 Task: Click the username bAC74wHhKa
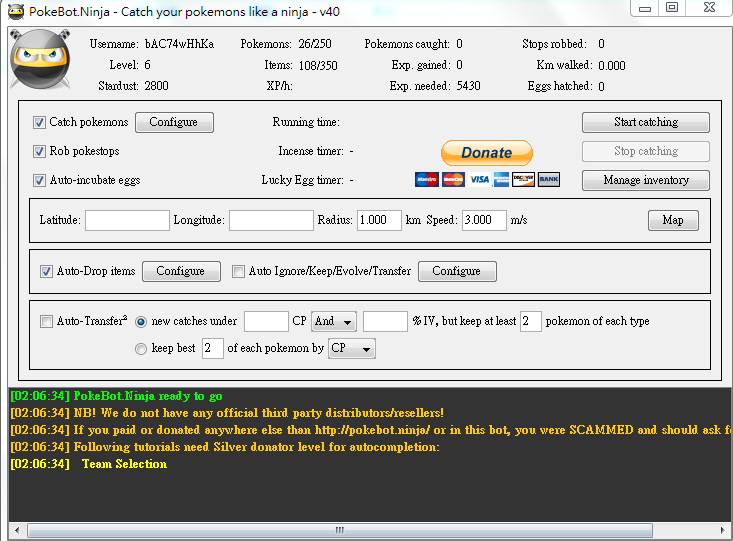point(180,44)
